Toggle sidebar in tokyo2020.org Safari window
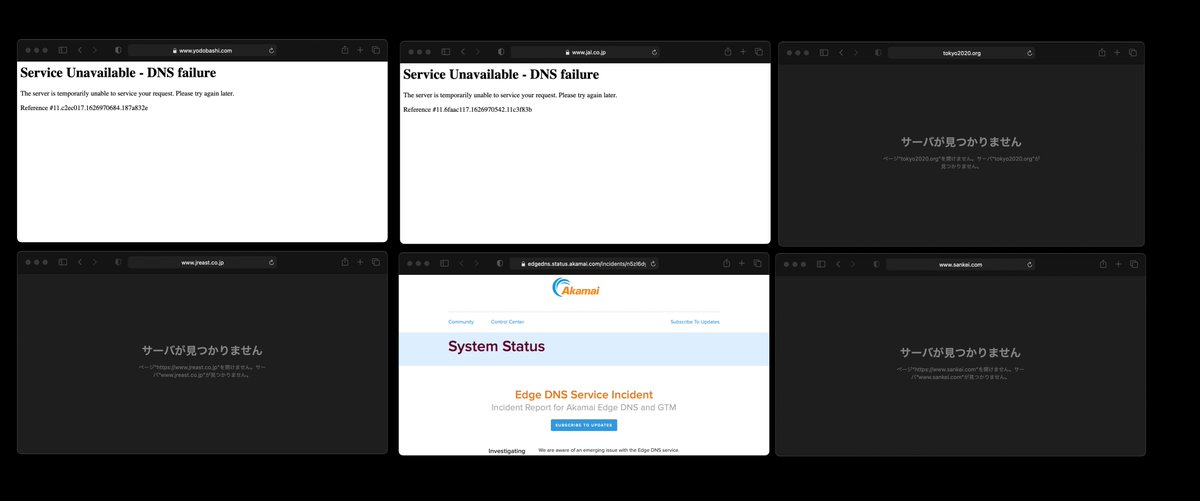The width and height of the screenshot is (1200, 501). tap(823, 52)
